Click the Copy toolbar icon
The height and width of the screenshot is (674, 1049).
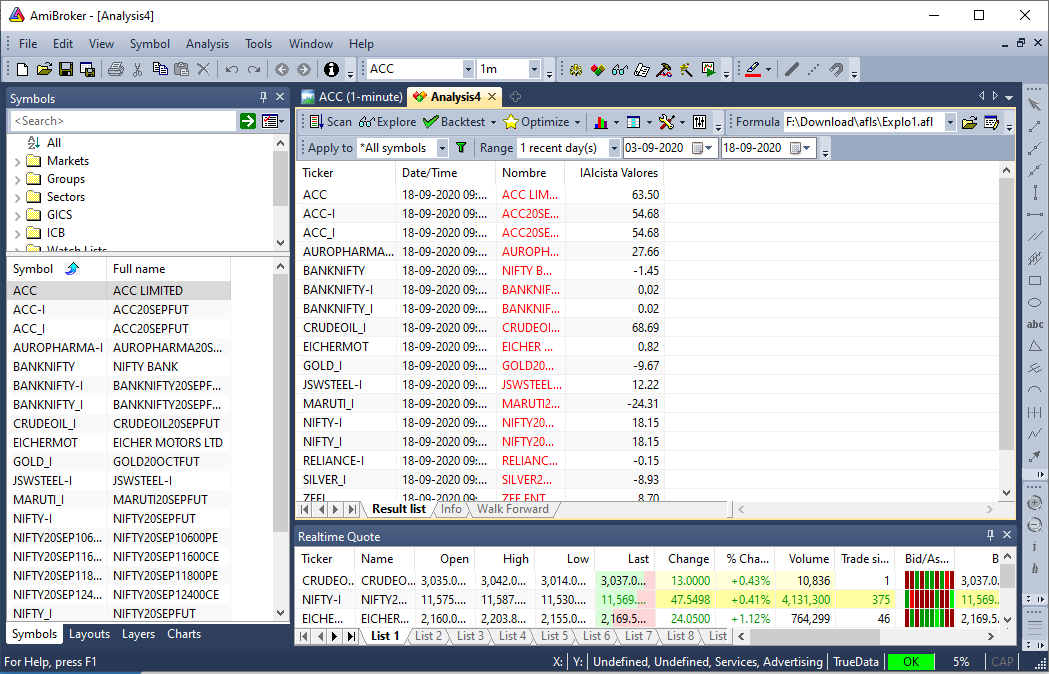coord(160,69)
